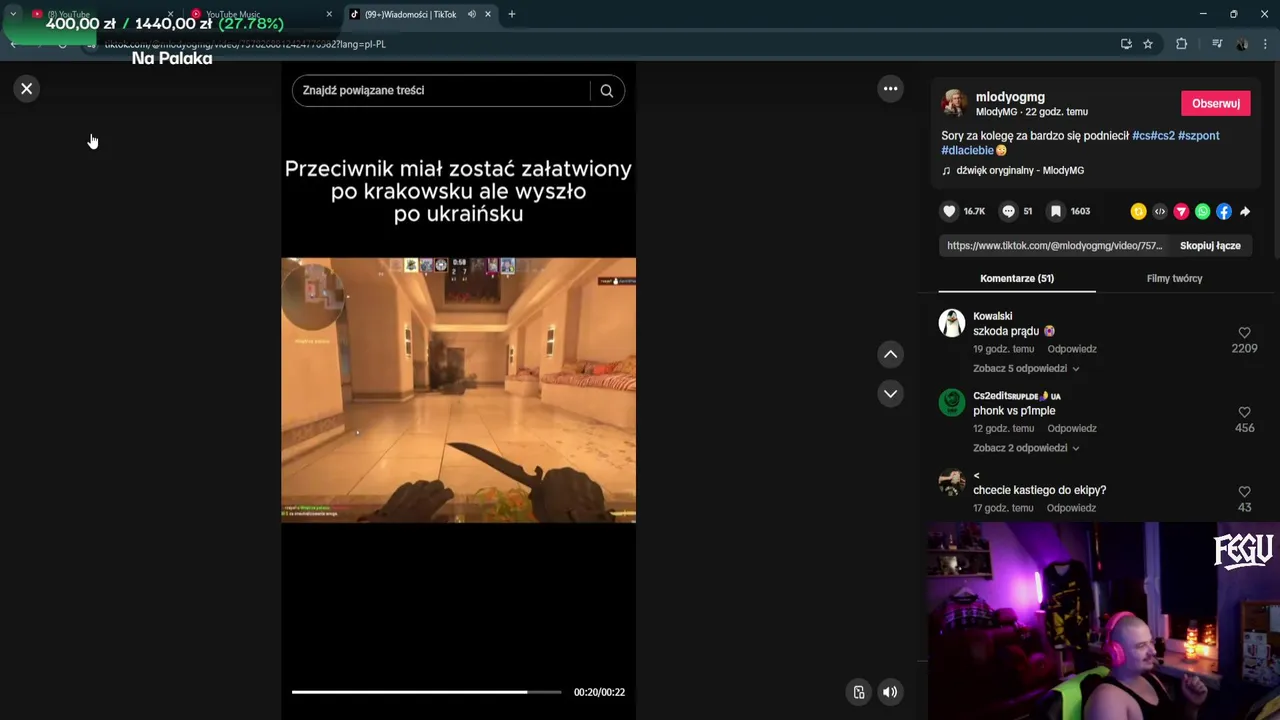The width and height of the screenshot is (1280, 720).
Task: Open the browser profile avatar
Action: pos(1242,44)
